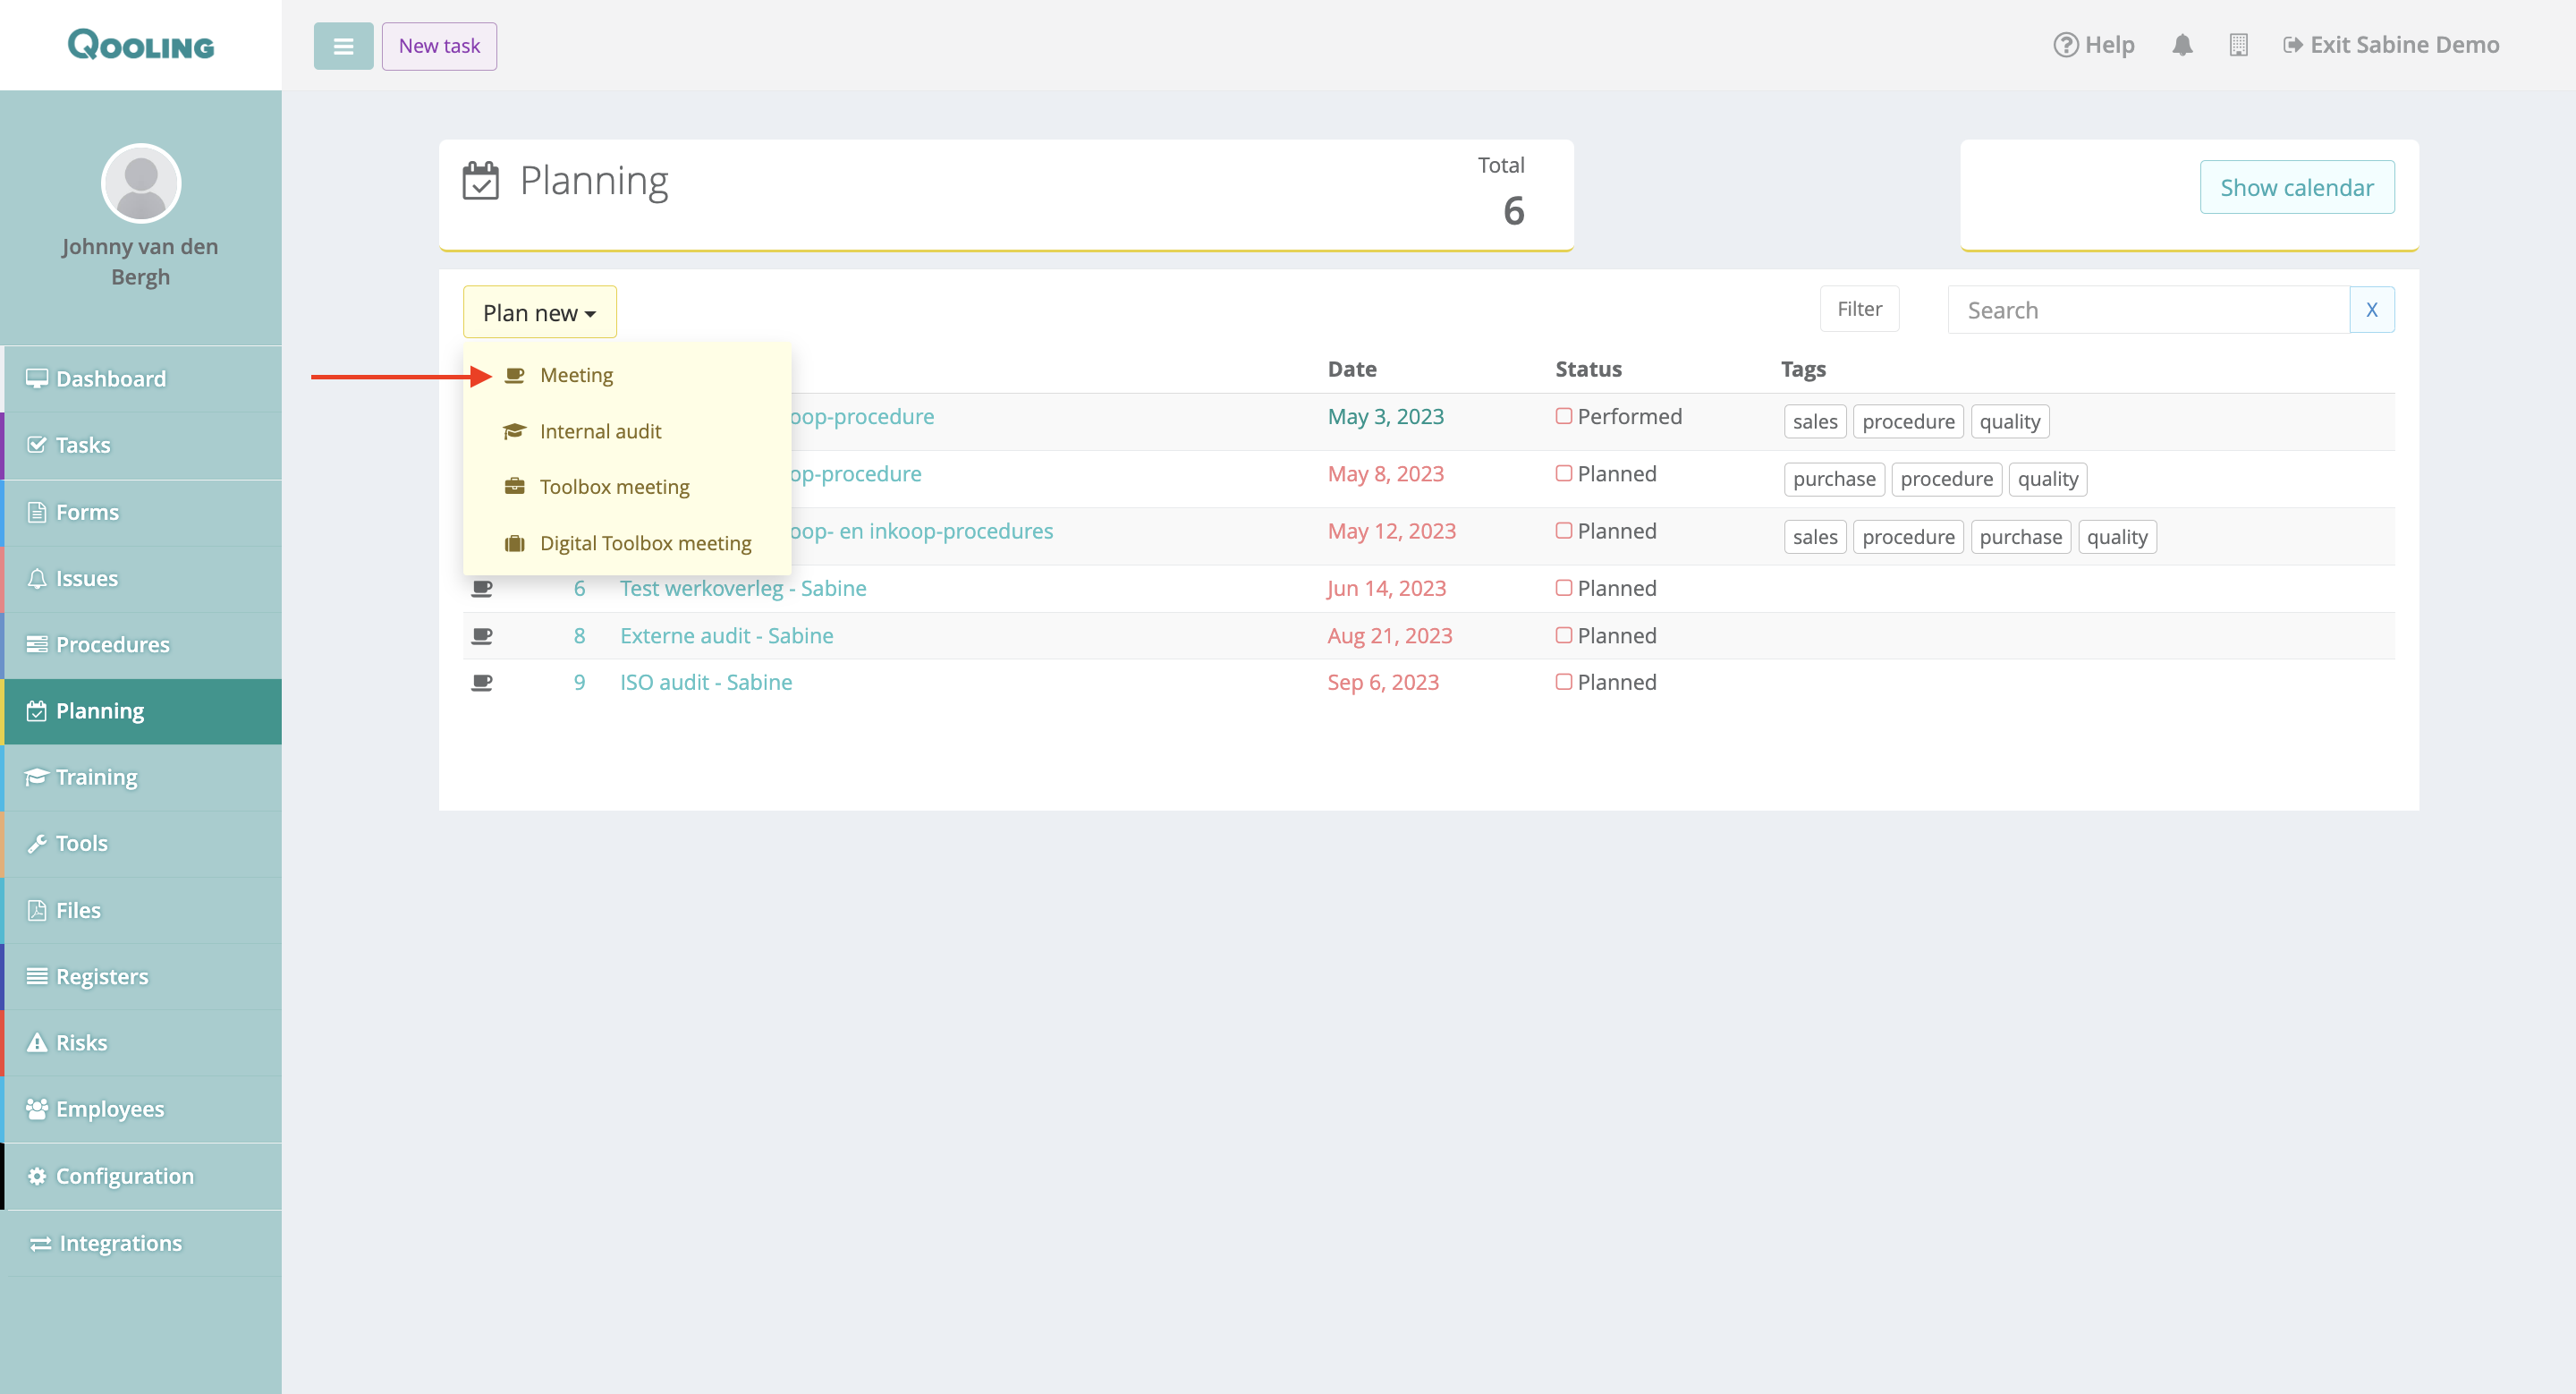Viewport: 2576px width, 1394px height.
Task: Collapse the Plan new dropdown
Action: 539,313
